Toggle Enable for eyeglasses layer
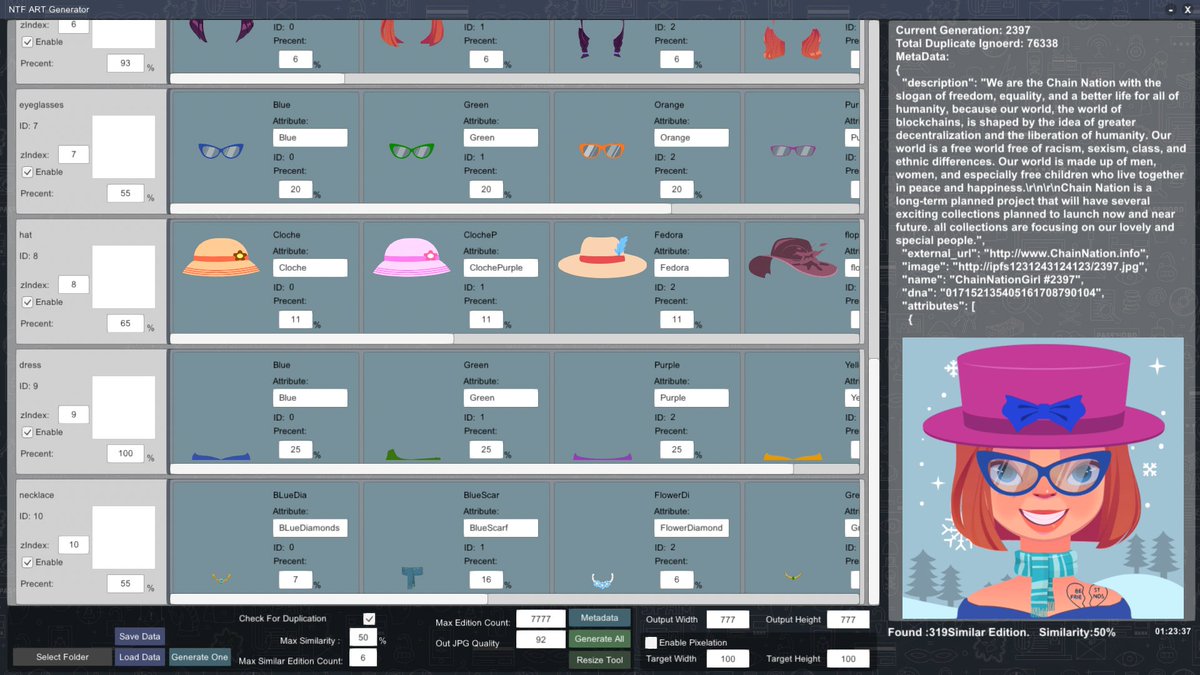The height and width of the screenshot is (675, 1200). 28,172
